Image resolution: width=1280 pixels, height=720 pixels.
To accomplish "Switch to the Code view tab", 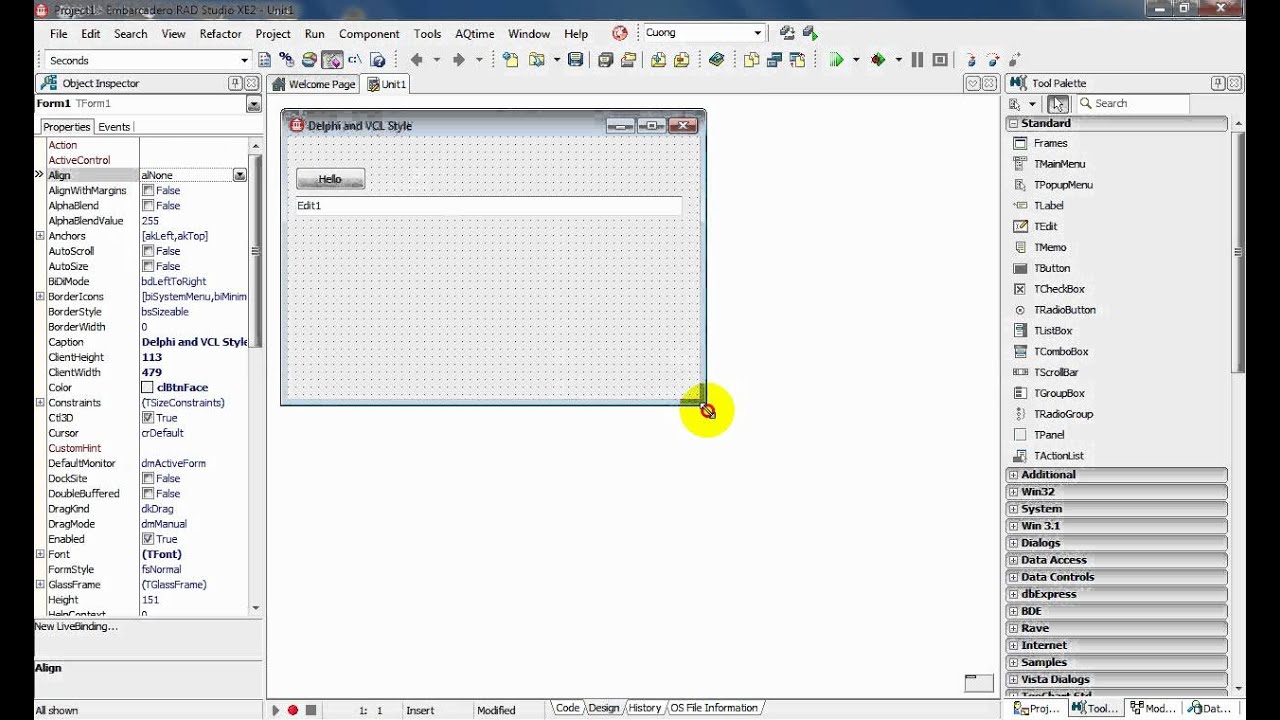I will point(567,708).
